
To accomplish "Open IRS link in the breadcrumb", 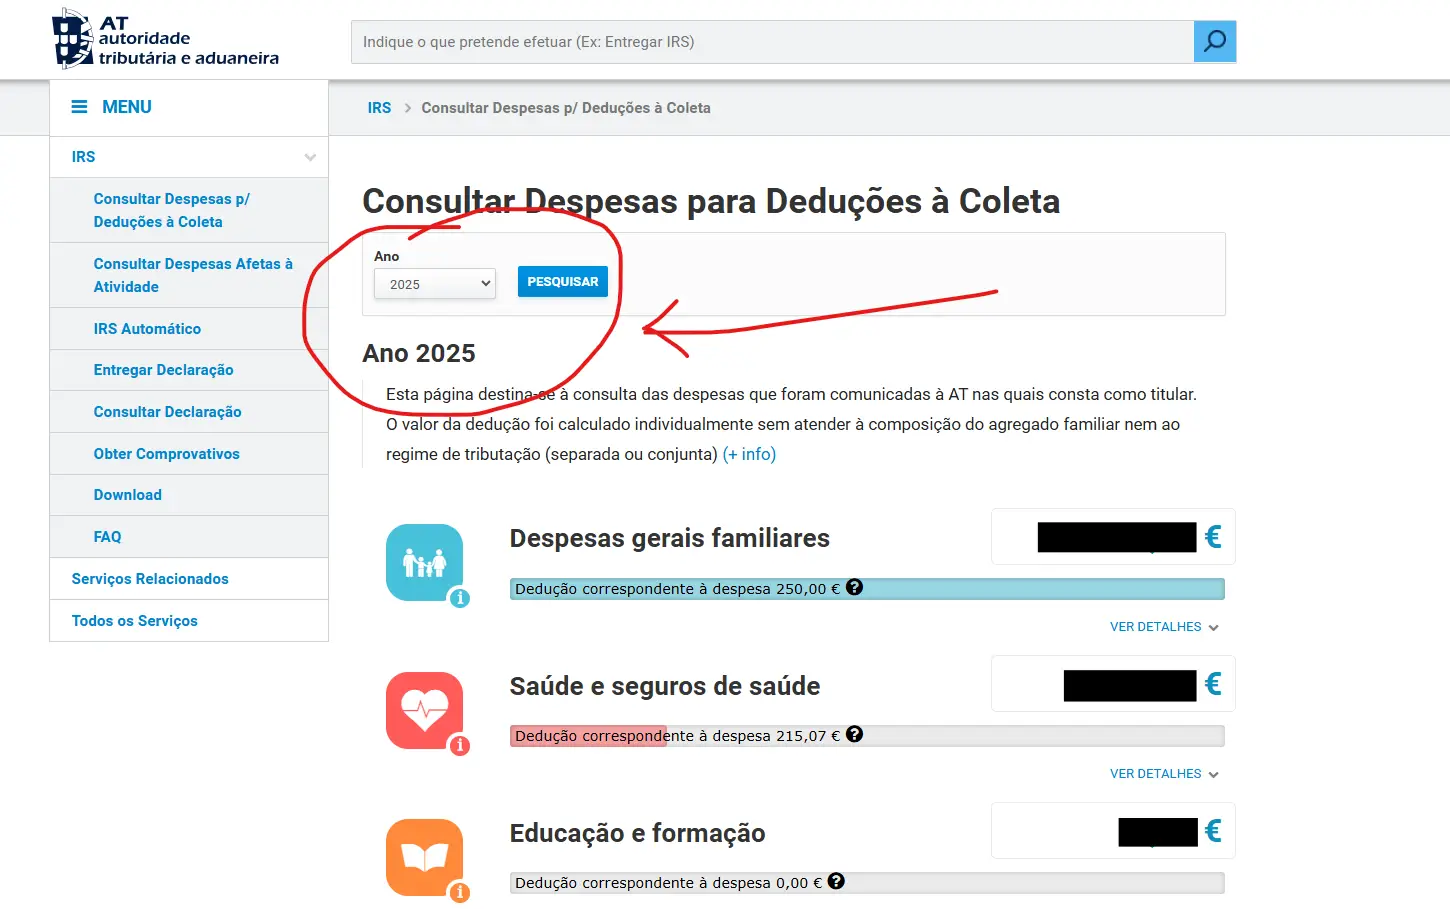I will (x=379, y=107).
